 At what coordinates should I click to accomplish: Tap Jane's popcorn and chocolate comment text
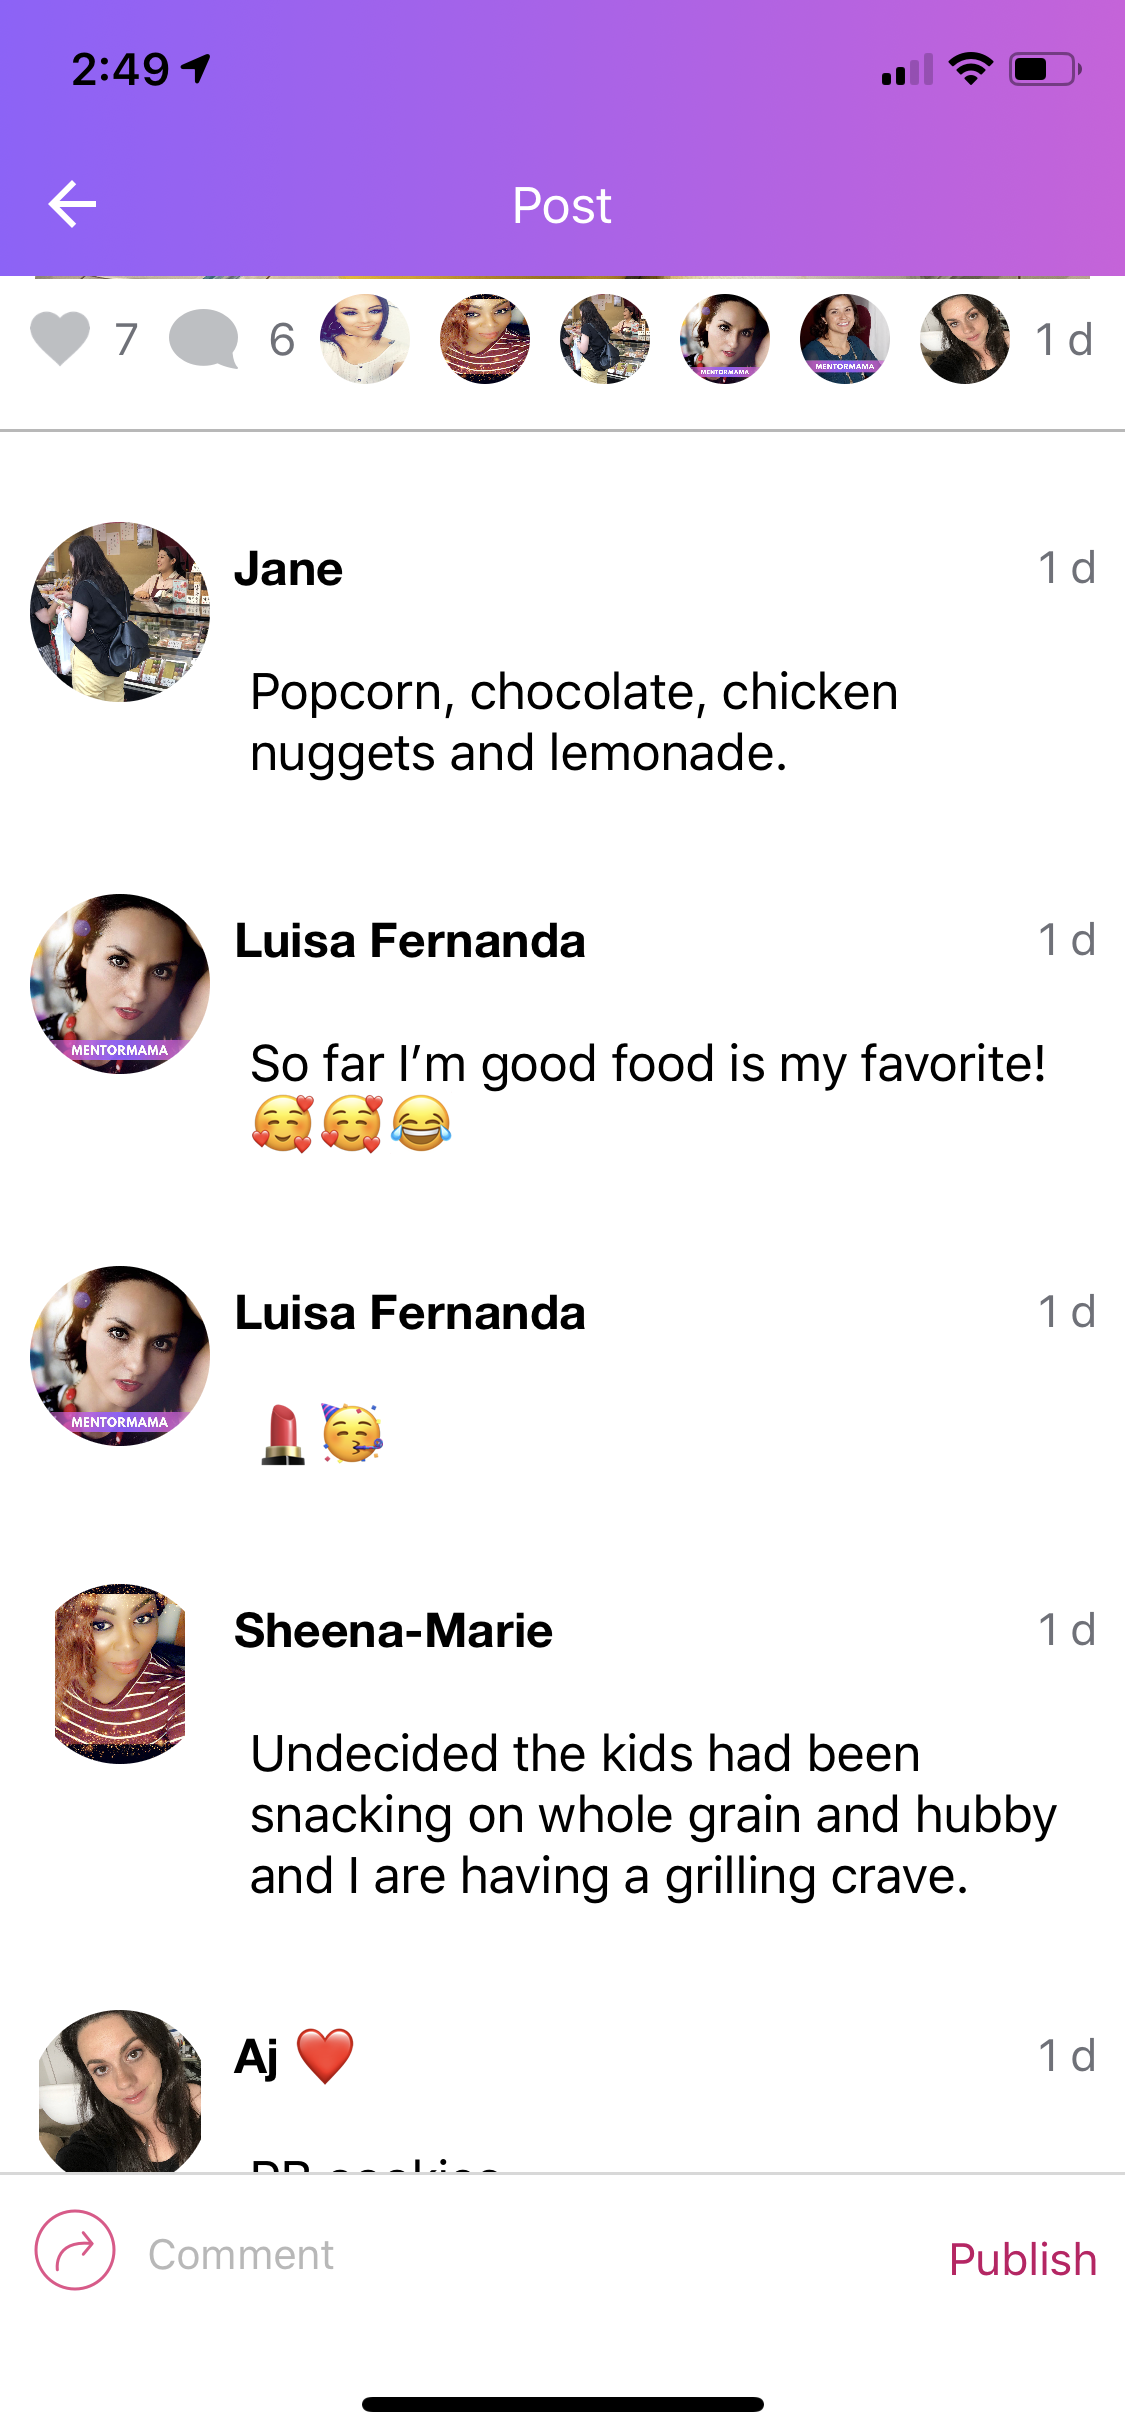click(x=574, y=722)
